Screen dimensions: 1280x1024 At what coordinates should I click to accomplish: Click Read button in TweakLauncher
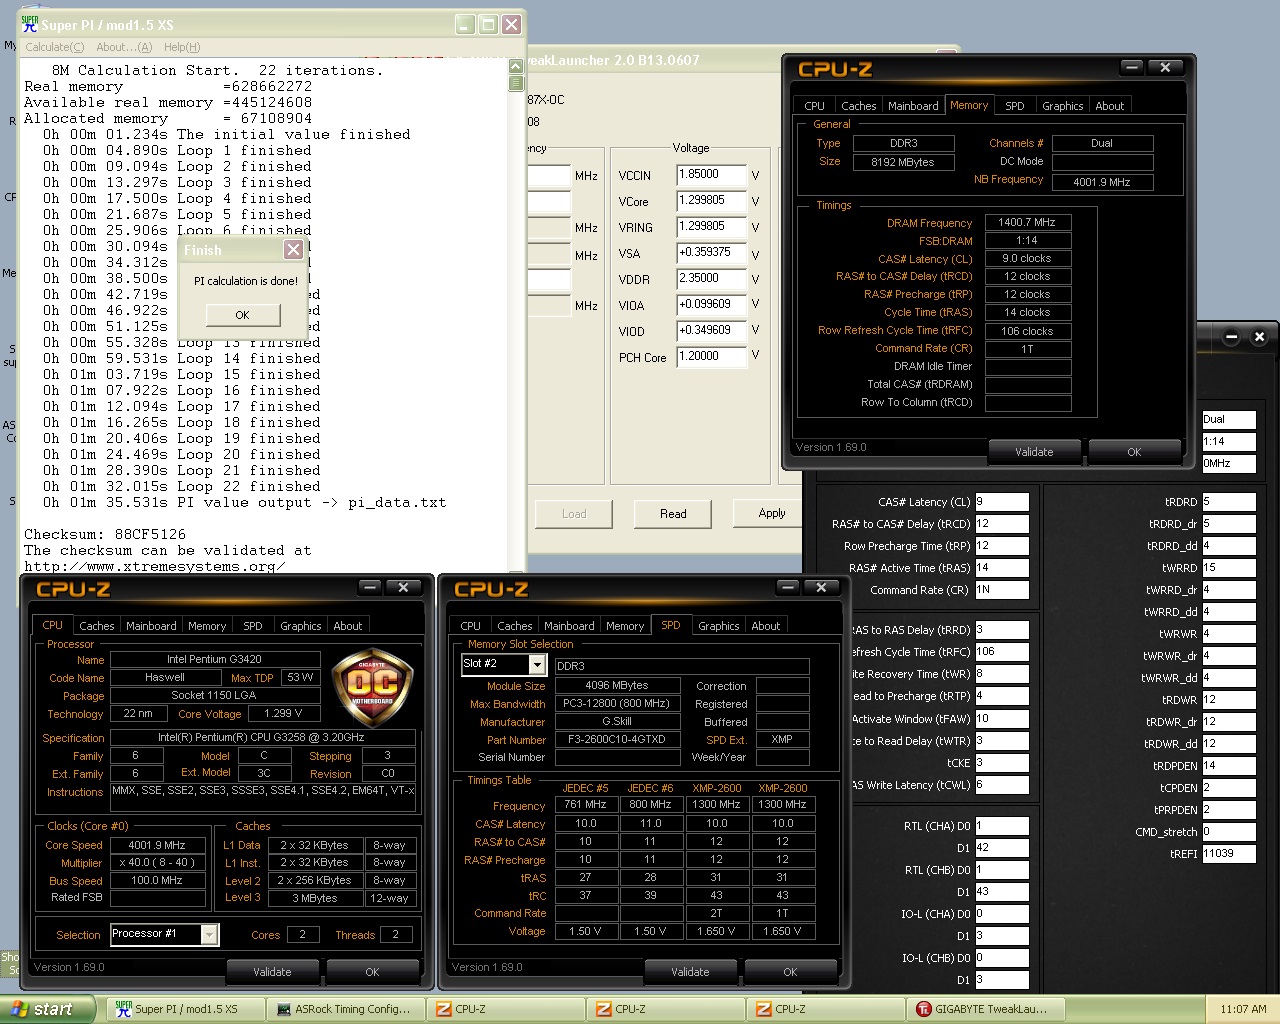coord(673,514)
